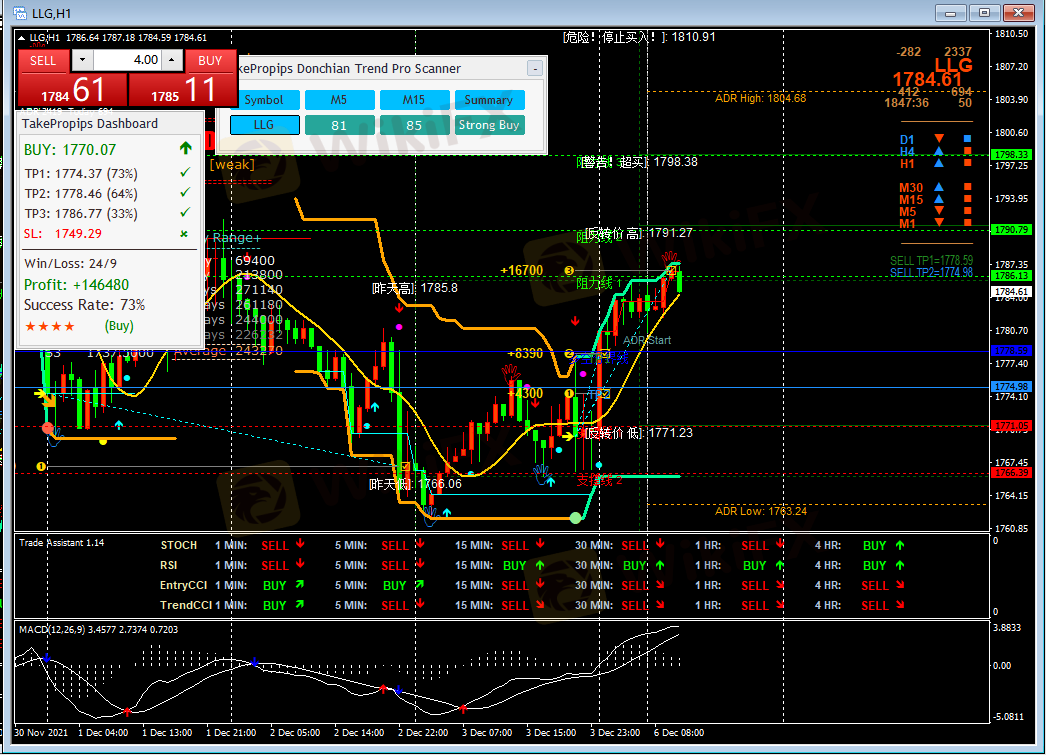Select the M5 column header in scanner
Screen dimensions: 1047x755
tap(339, 100)
